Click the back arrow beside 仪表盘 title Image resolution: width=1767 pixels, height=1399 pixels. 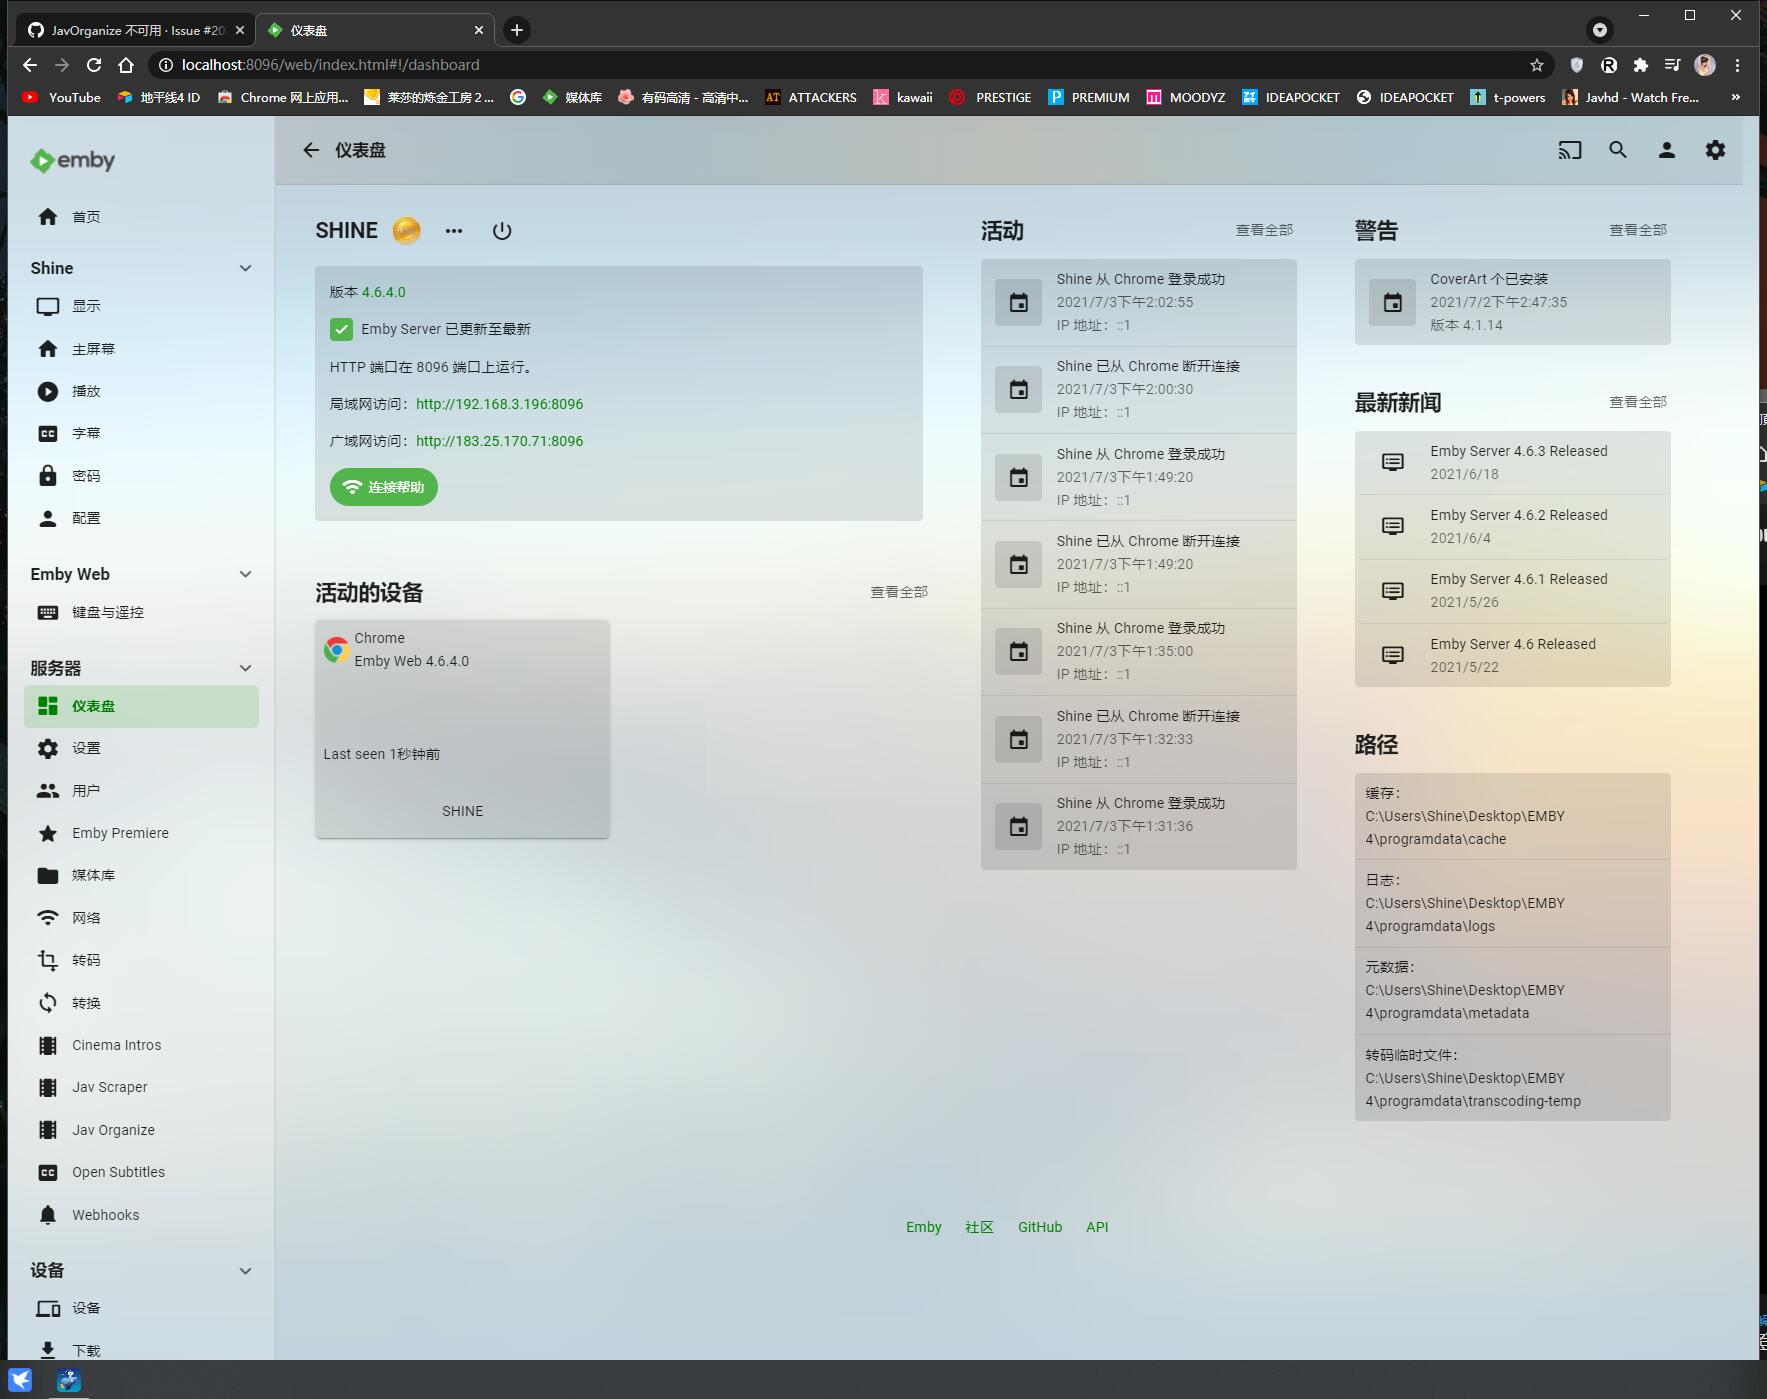click(x=311, y=150)
